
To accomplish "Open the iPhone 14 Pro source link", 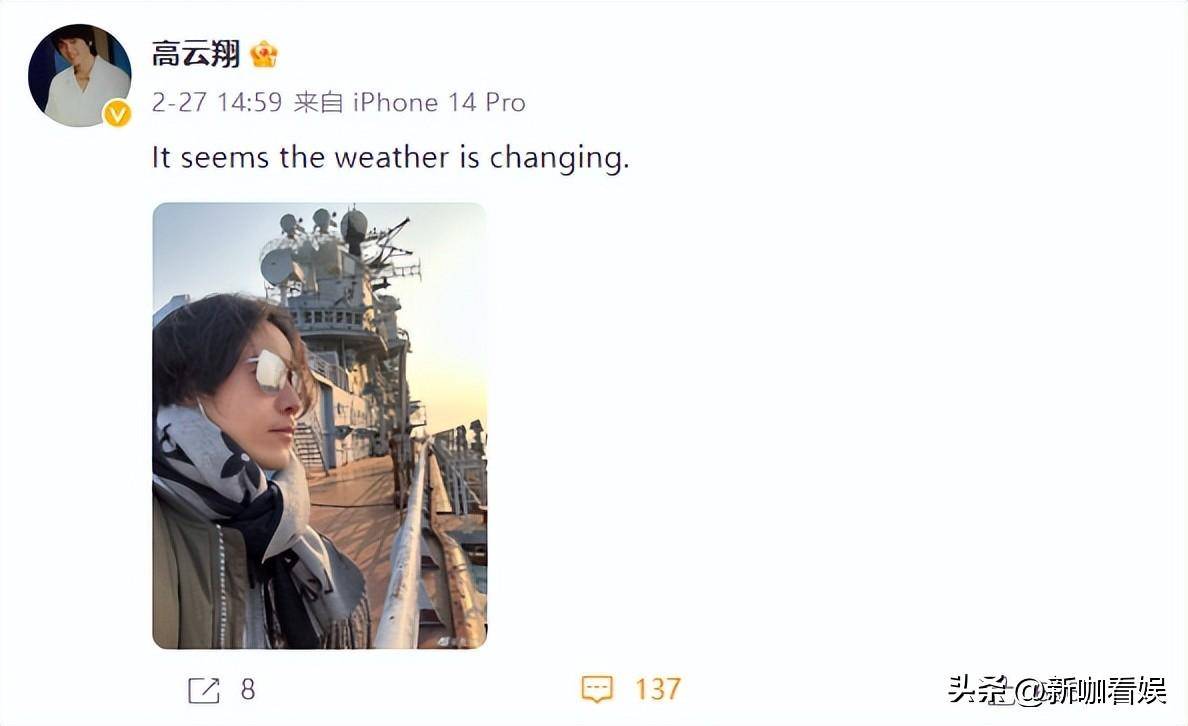I will (439, 102).
